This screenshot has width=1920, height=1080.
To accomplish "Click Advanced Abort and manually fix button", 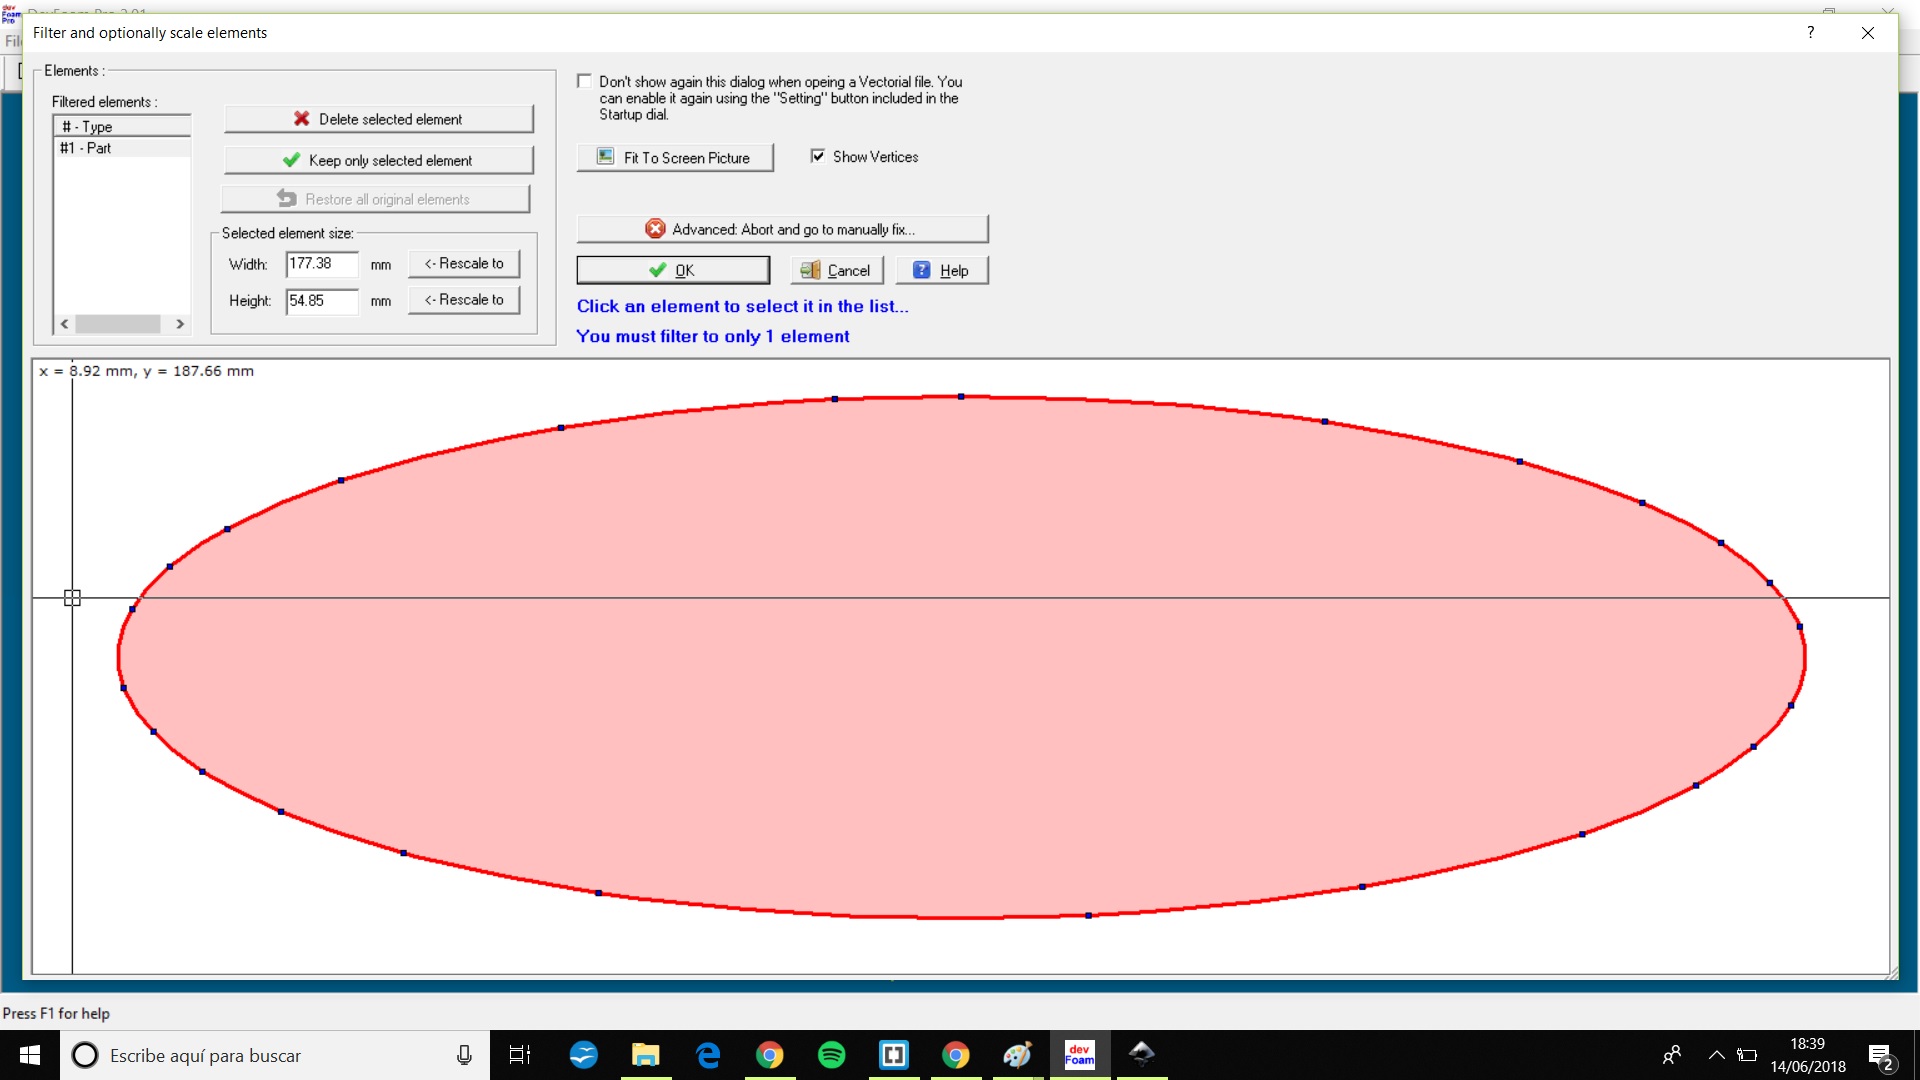I will [782, 229].
